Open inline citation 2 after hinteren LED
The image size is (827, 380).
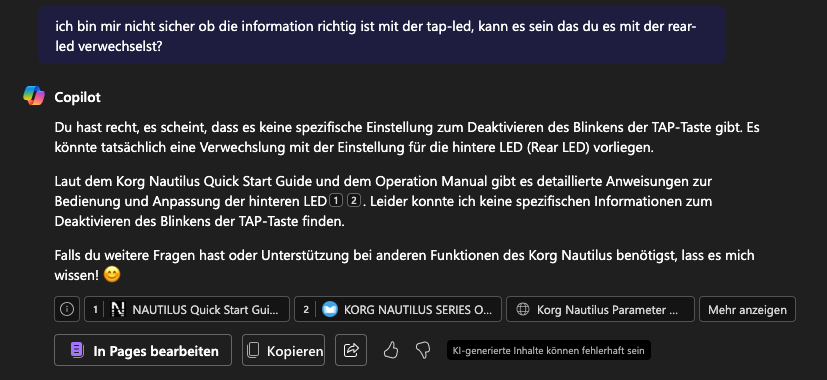pos(354,201)
